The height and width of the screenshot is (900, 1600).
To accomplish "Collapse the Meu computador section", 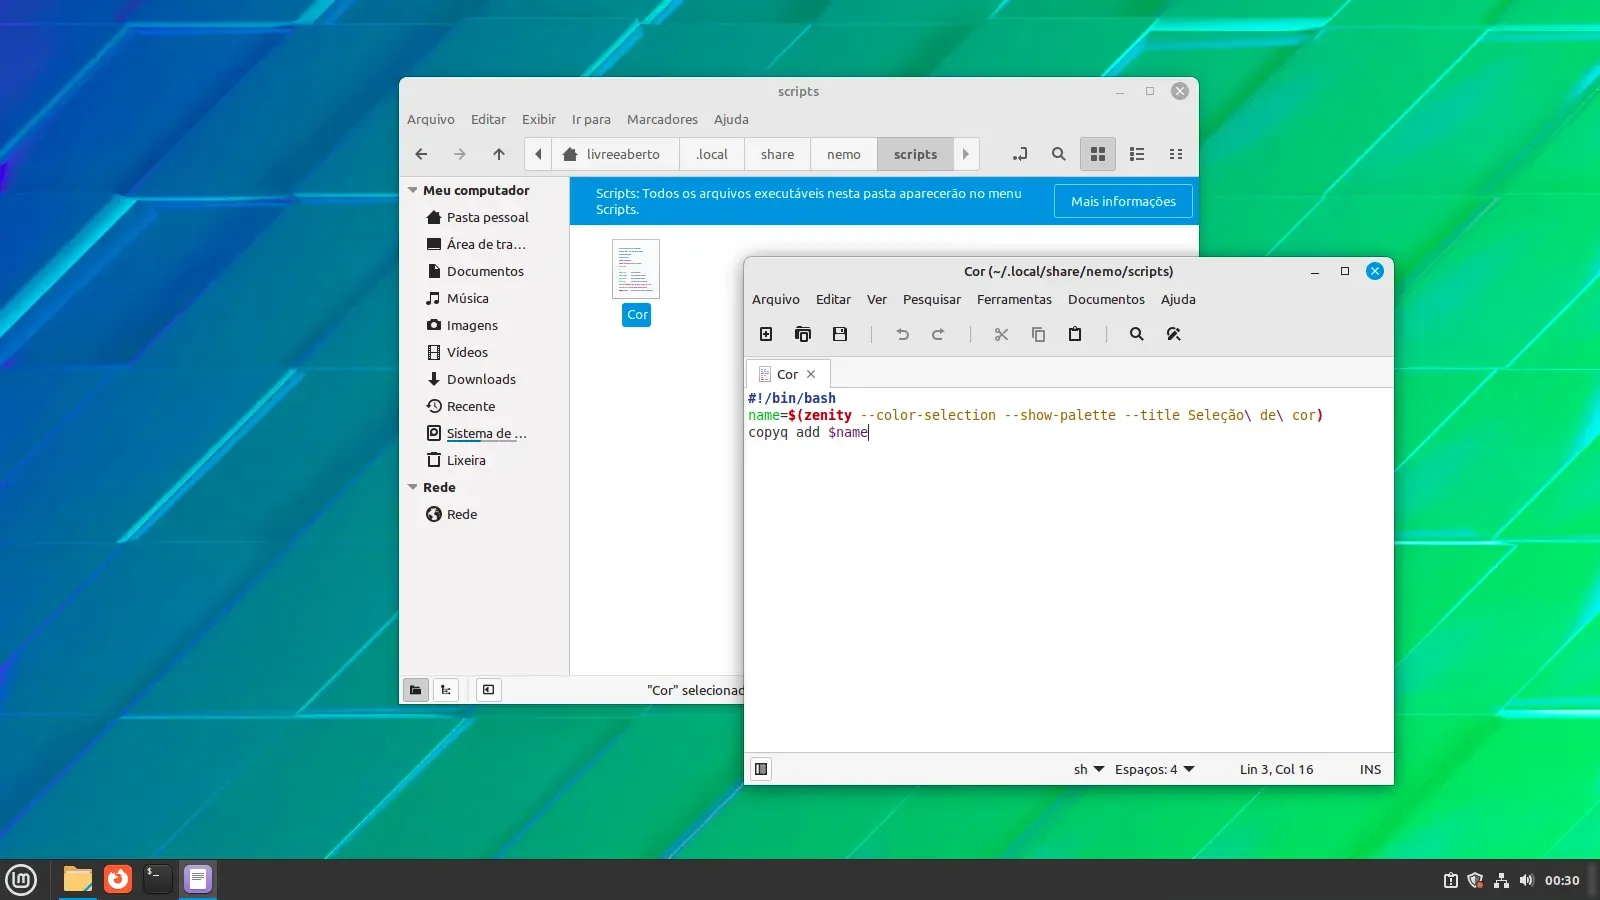I will (x=412, y=190).
